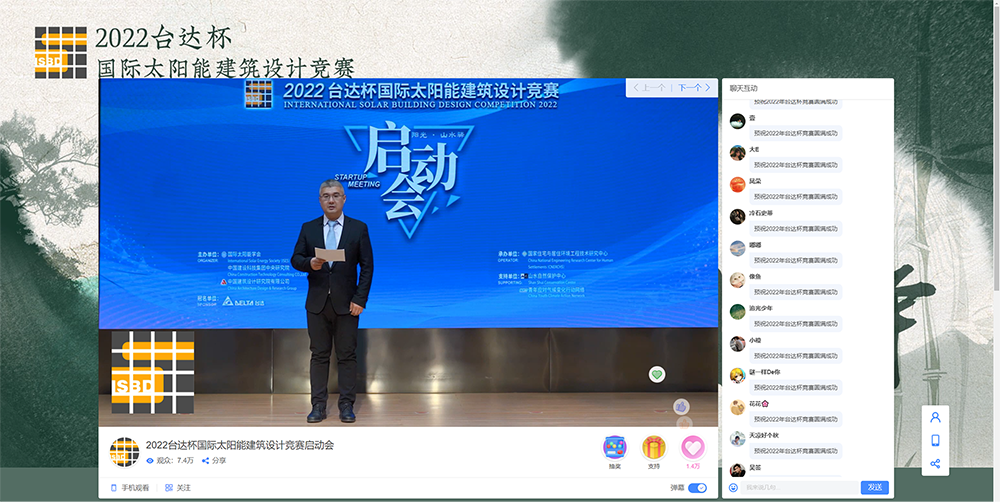Click avatar of chat user 花花

coord(737,407)
